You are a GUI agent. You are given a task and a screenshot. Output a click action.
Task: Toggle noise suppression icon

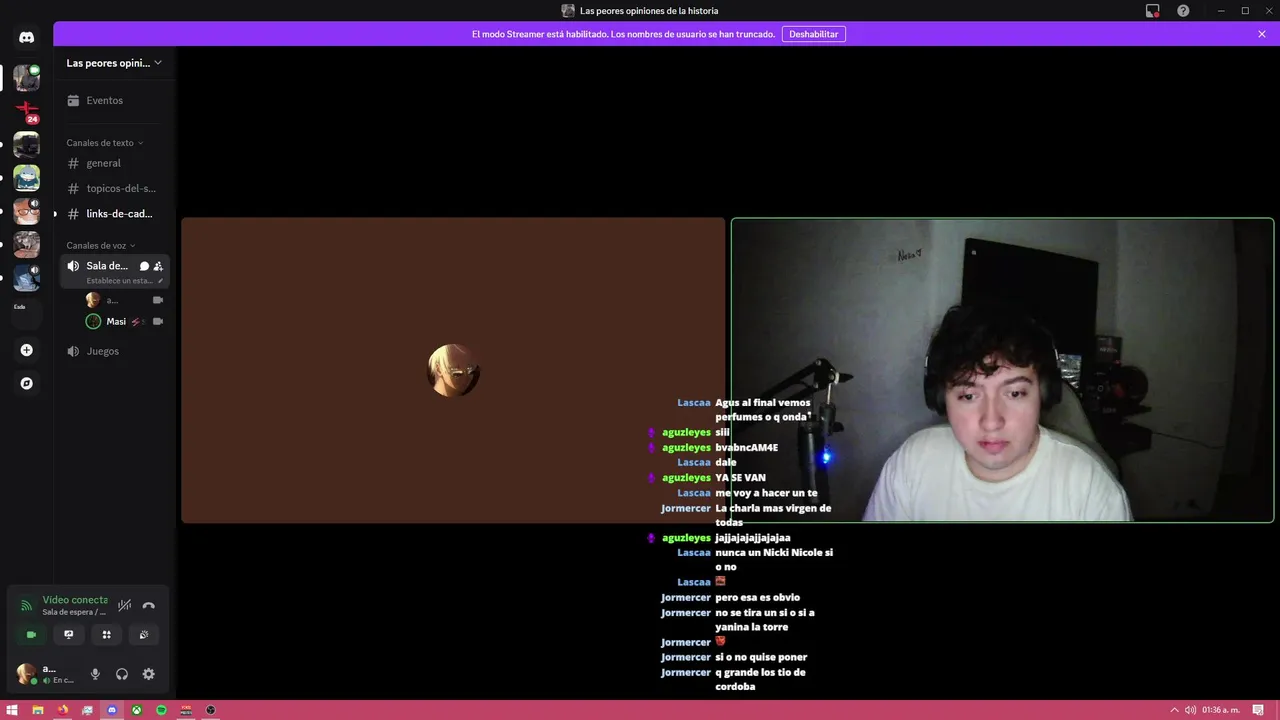125,605
